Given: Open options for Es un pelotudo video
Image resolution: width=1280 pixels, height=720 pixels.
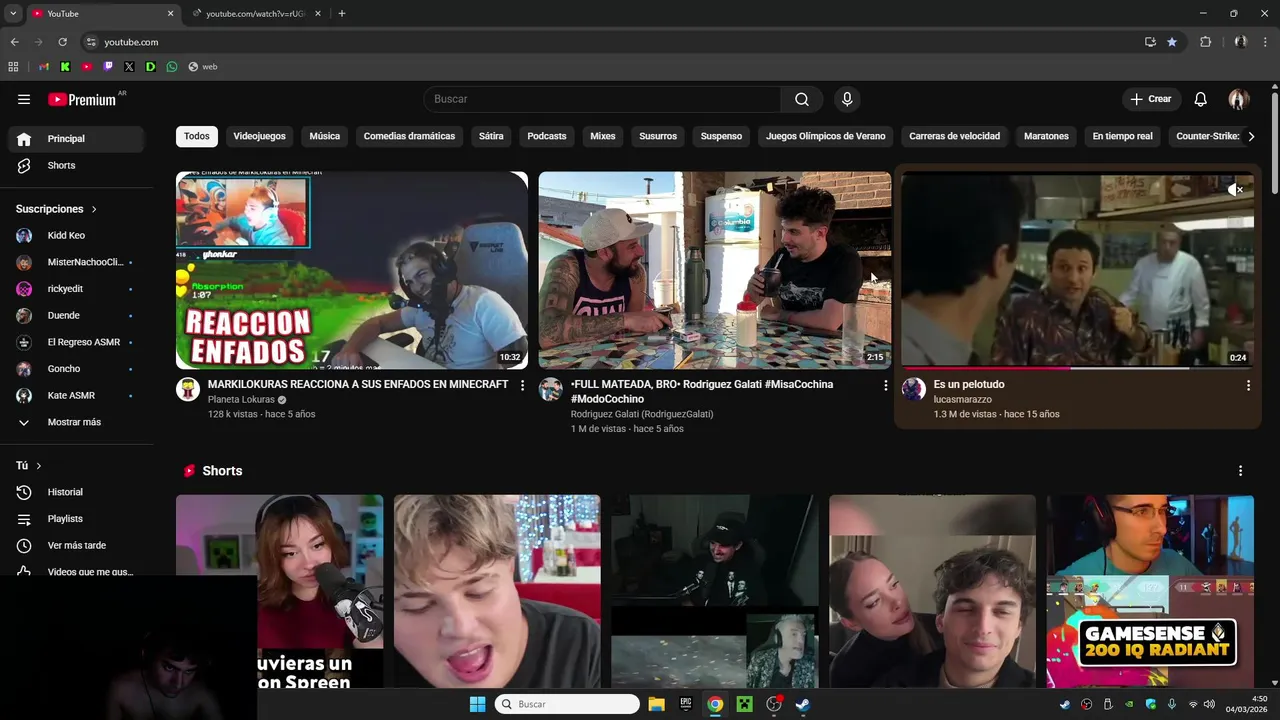Looking at the screenshot, I should (1248, 385).
